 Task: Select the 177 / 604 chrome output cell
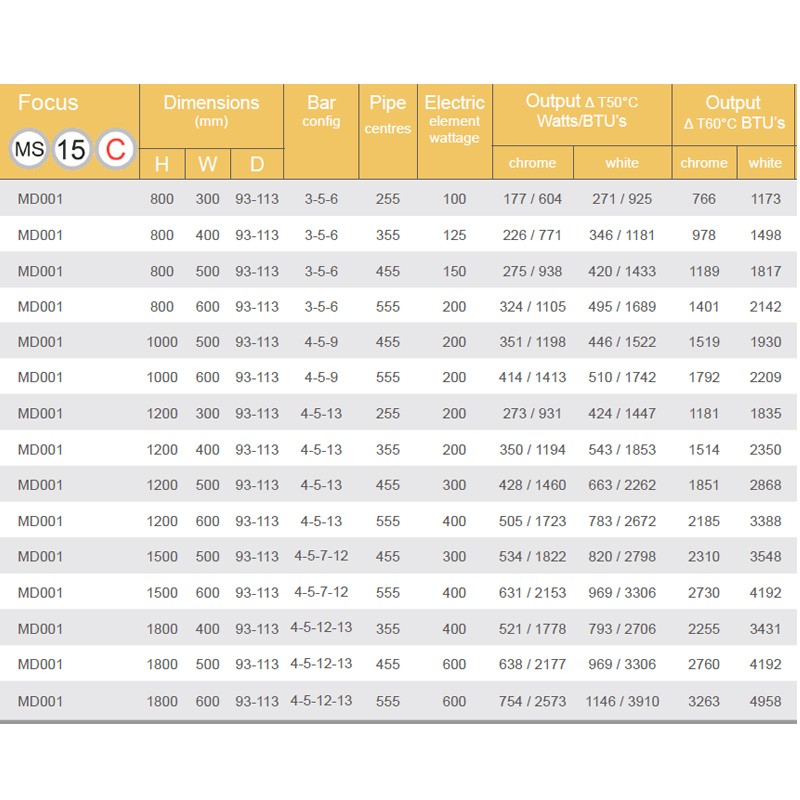pos(532,198)
